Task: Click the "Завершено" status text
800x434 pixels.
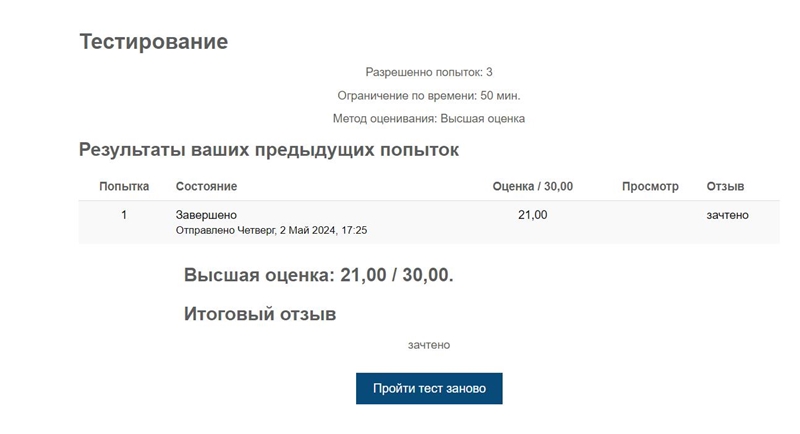Action: [x=206, y=215]
